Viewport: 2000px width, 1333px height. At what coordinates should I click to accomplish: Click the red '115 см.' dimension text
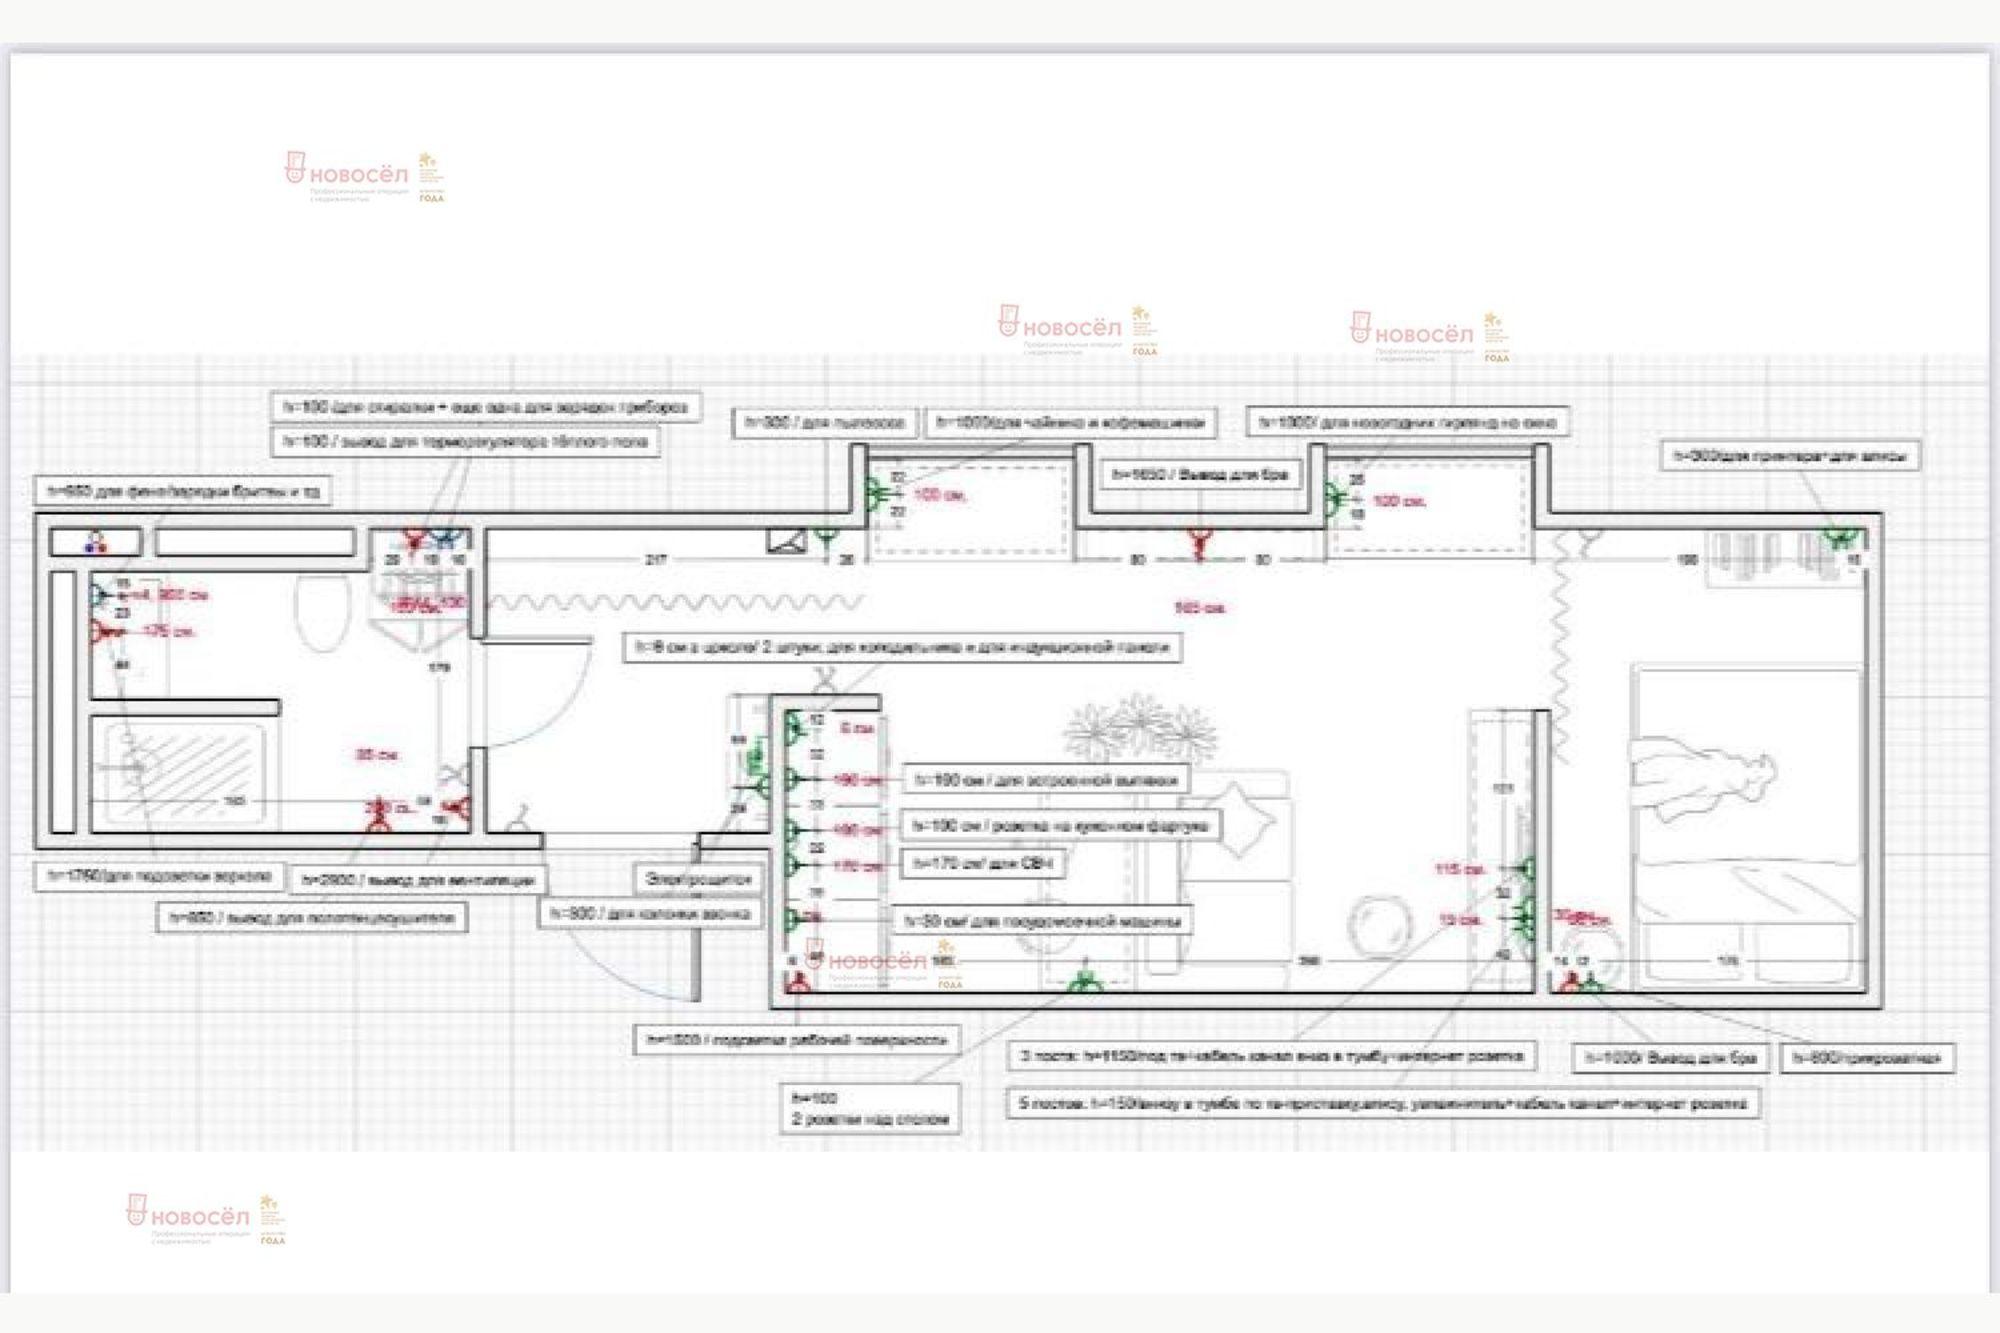[x=1459, y=869]
